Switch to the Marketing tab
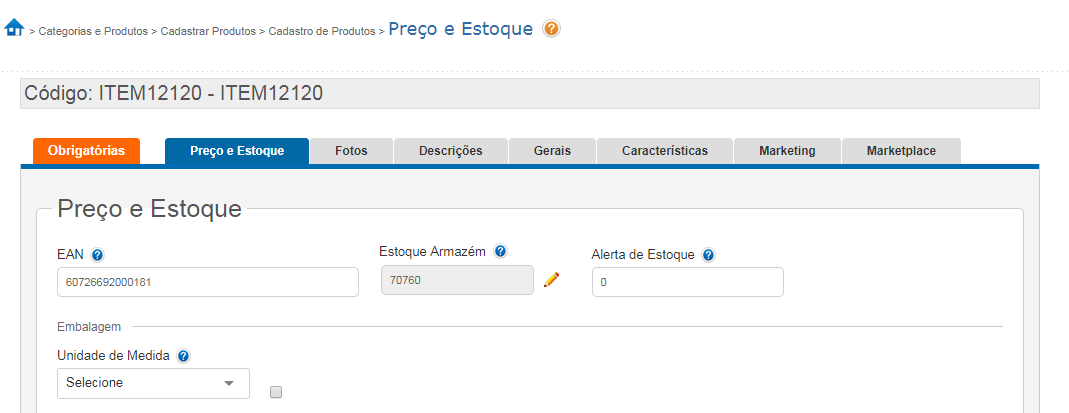Screen dimensions: 1069x413 pos(787,151)
